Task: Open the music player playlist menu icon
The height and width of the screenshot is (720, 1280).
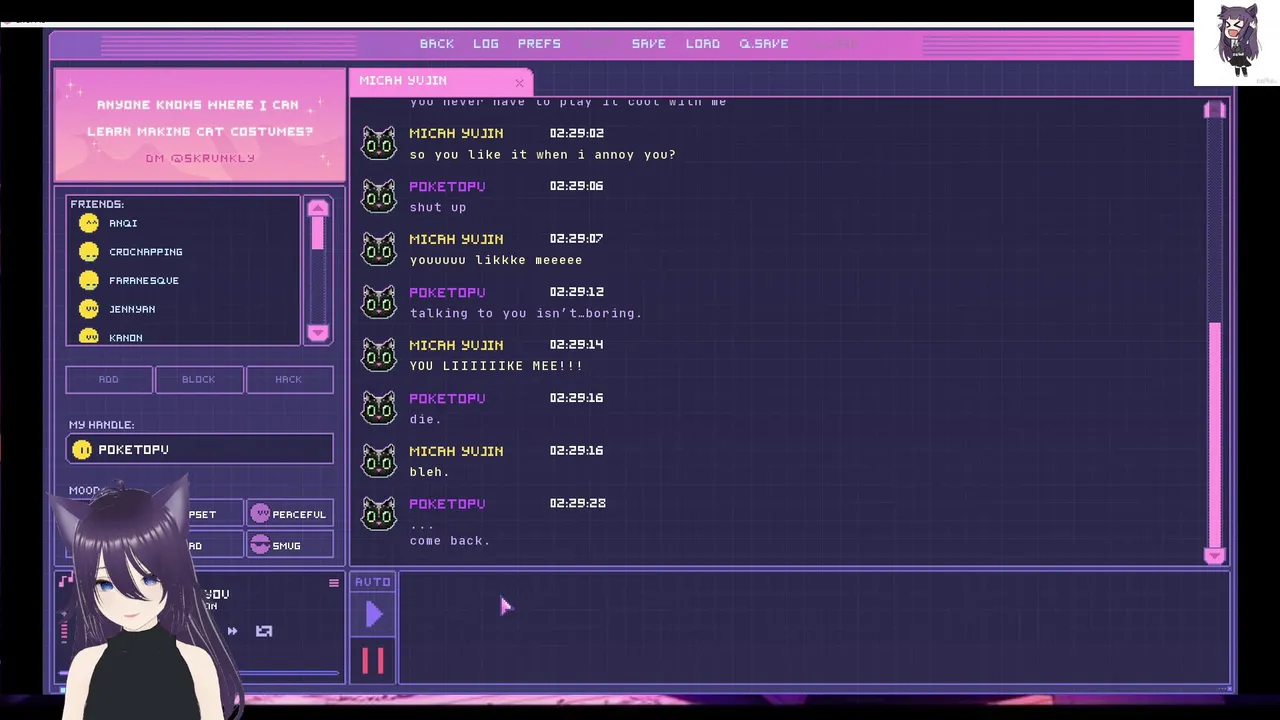Action: [334, 582]
